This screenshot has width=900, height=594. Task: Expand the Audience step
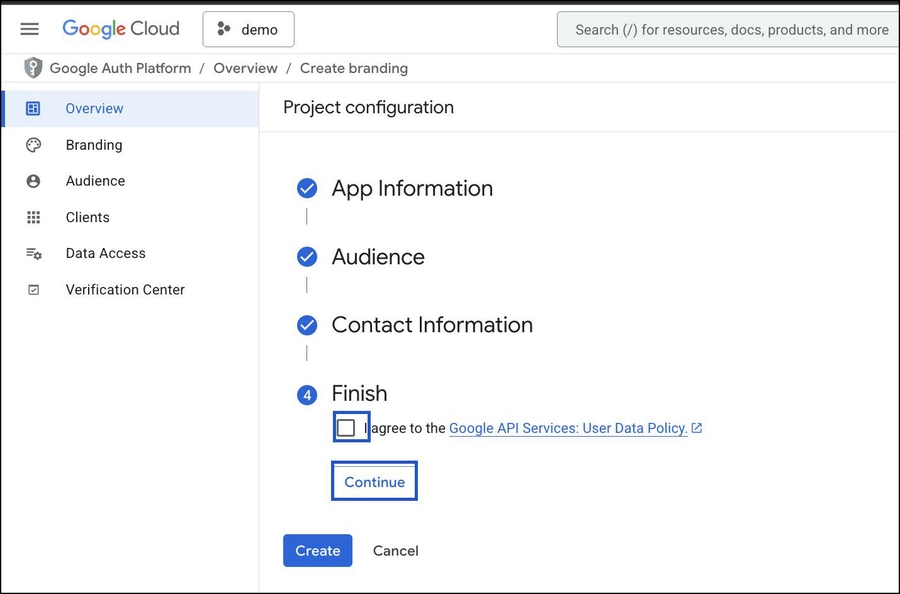(377, 257)
